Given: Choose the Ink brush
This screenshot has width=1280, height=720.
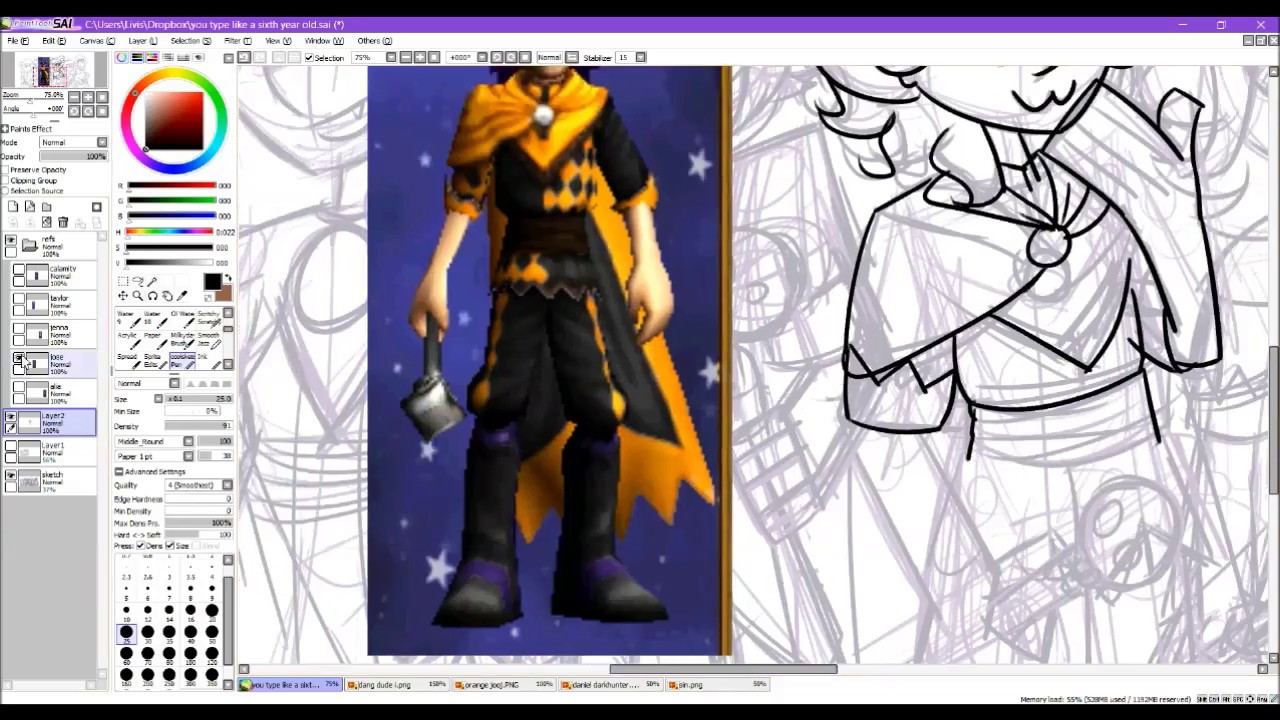Looking at the screenshot, I should click(209, 360).
